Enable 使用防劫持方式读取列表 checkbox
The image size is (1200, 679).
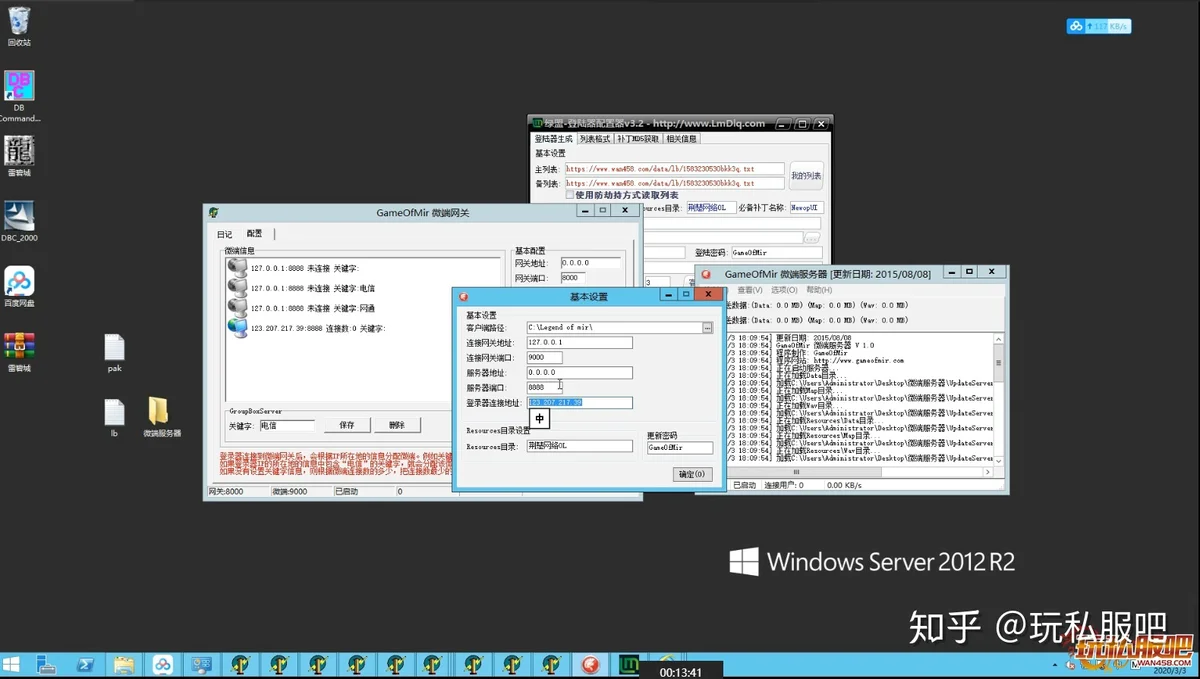(x=570, y=196)
